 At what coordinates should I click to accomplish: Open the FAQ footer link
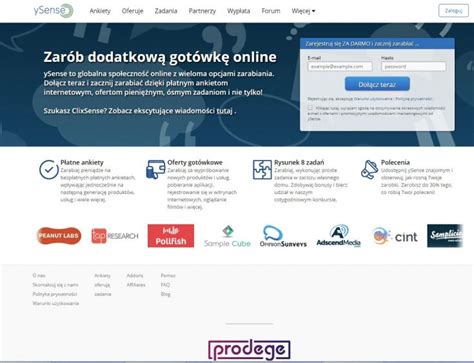point(165,285)
